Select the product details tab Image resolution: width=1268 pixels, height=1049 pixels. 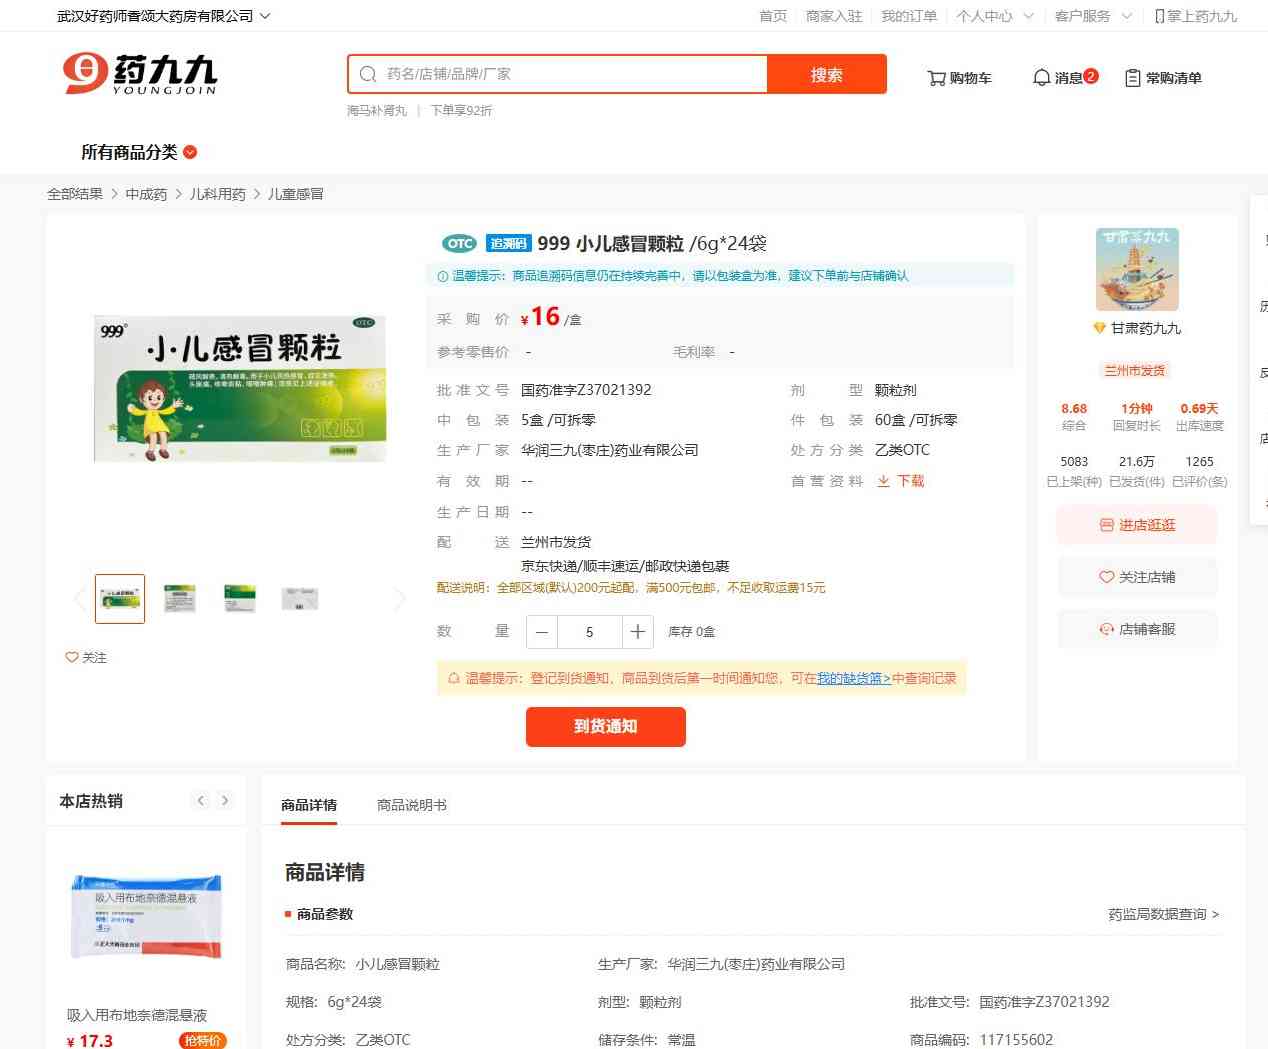[309, 805]
